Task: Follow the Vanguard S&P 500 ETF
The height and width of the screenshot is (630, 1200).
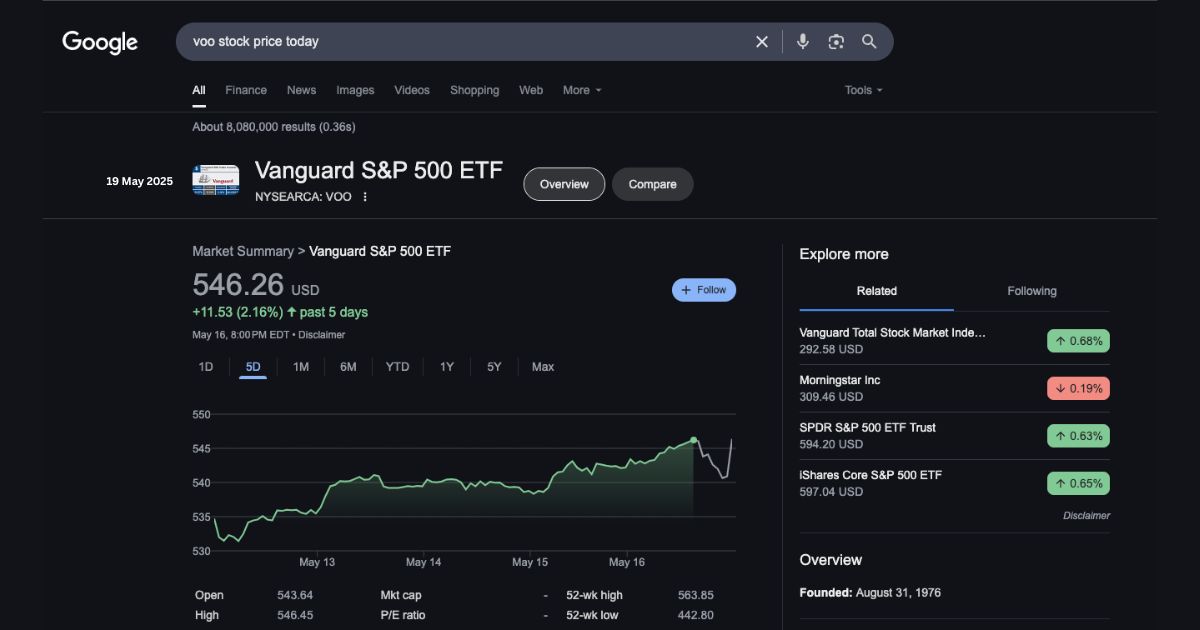Action: pyautogui.click(x=703, y=289)
